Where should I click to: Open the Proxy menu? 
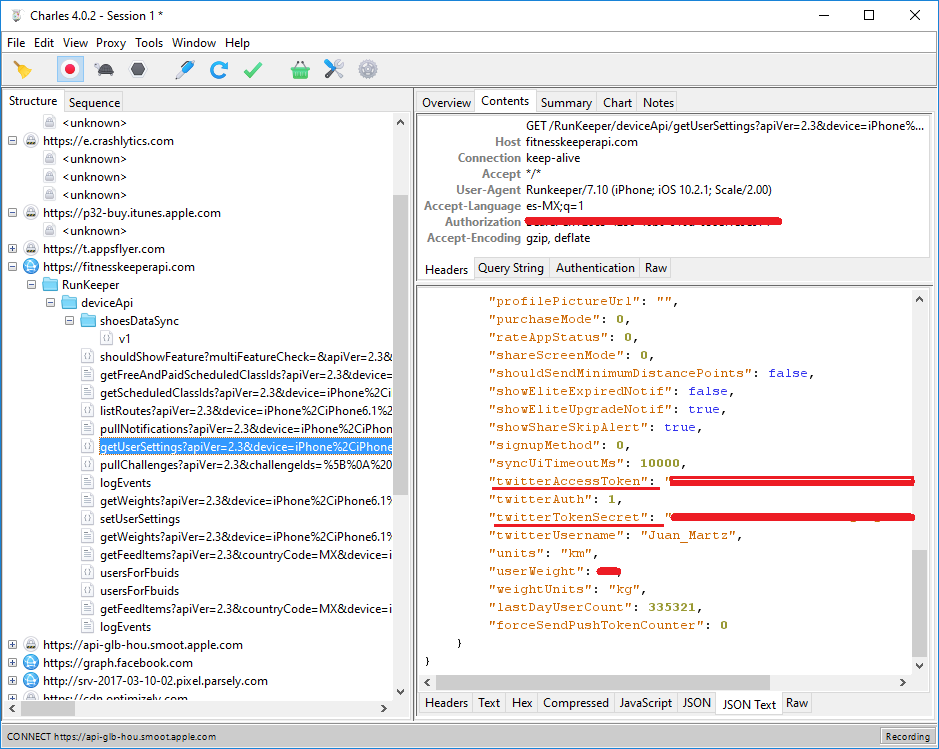pos(111,43)
